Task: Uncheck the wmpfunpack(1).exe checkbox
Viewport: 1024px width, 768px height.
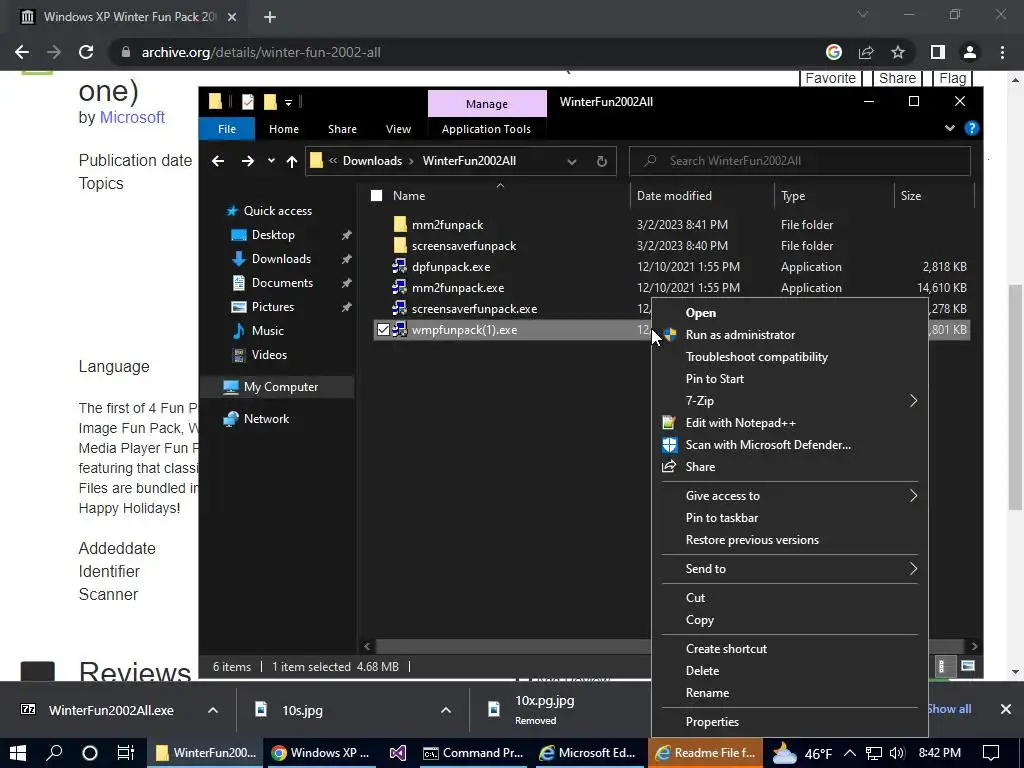Action: (383, 330)
